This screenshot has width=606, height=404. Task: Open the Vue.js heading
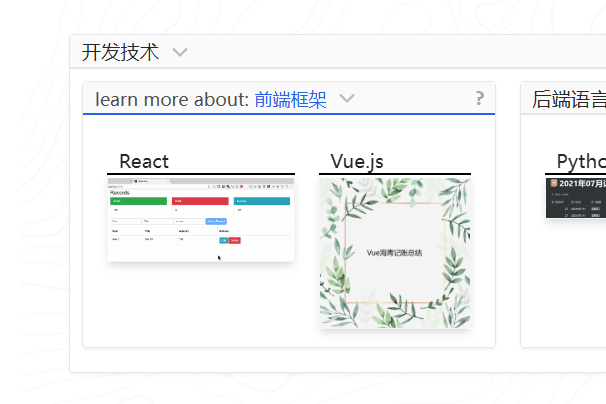(x=357, y=162)
